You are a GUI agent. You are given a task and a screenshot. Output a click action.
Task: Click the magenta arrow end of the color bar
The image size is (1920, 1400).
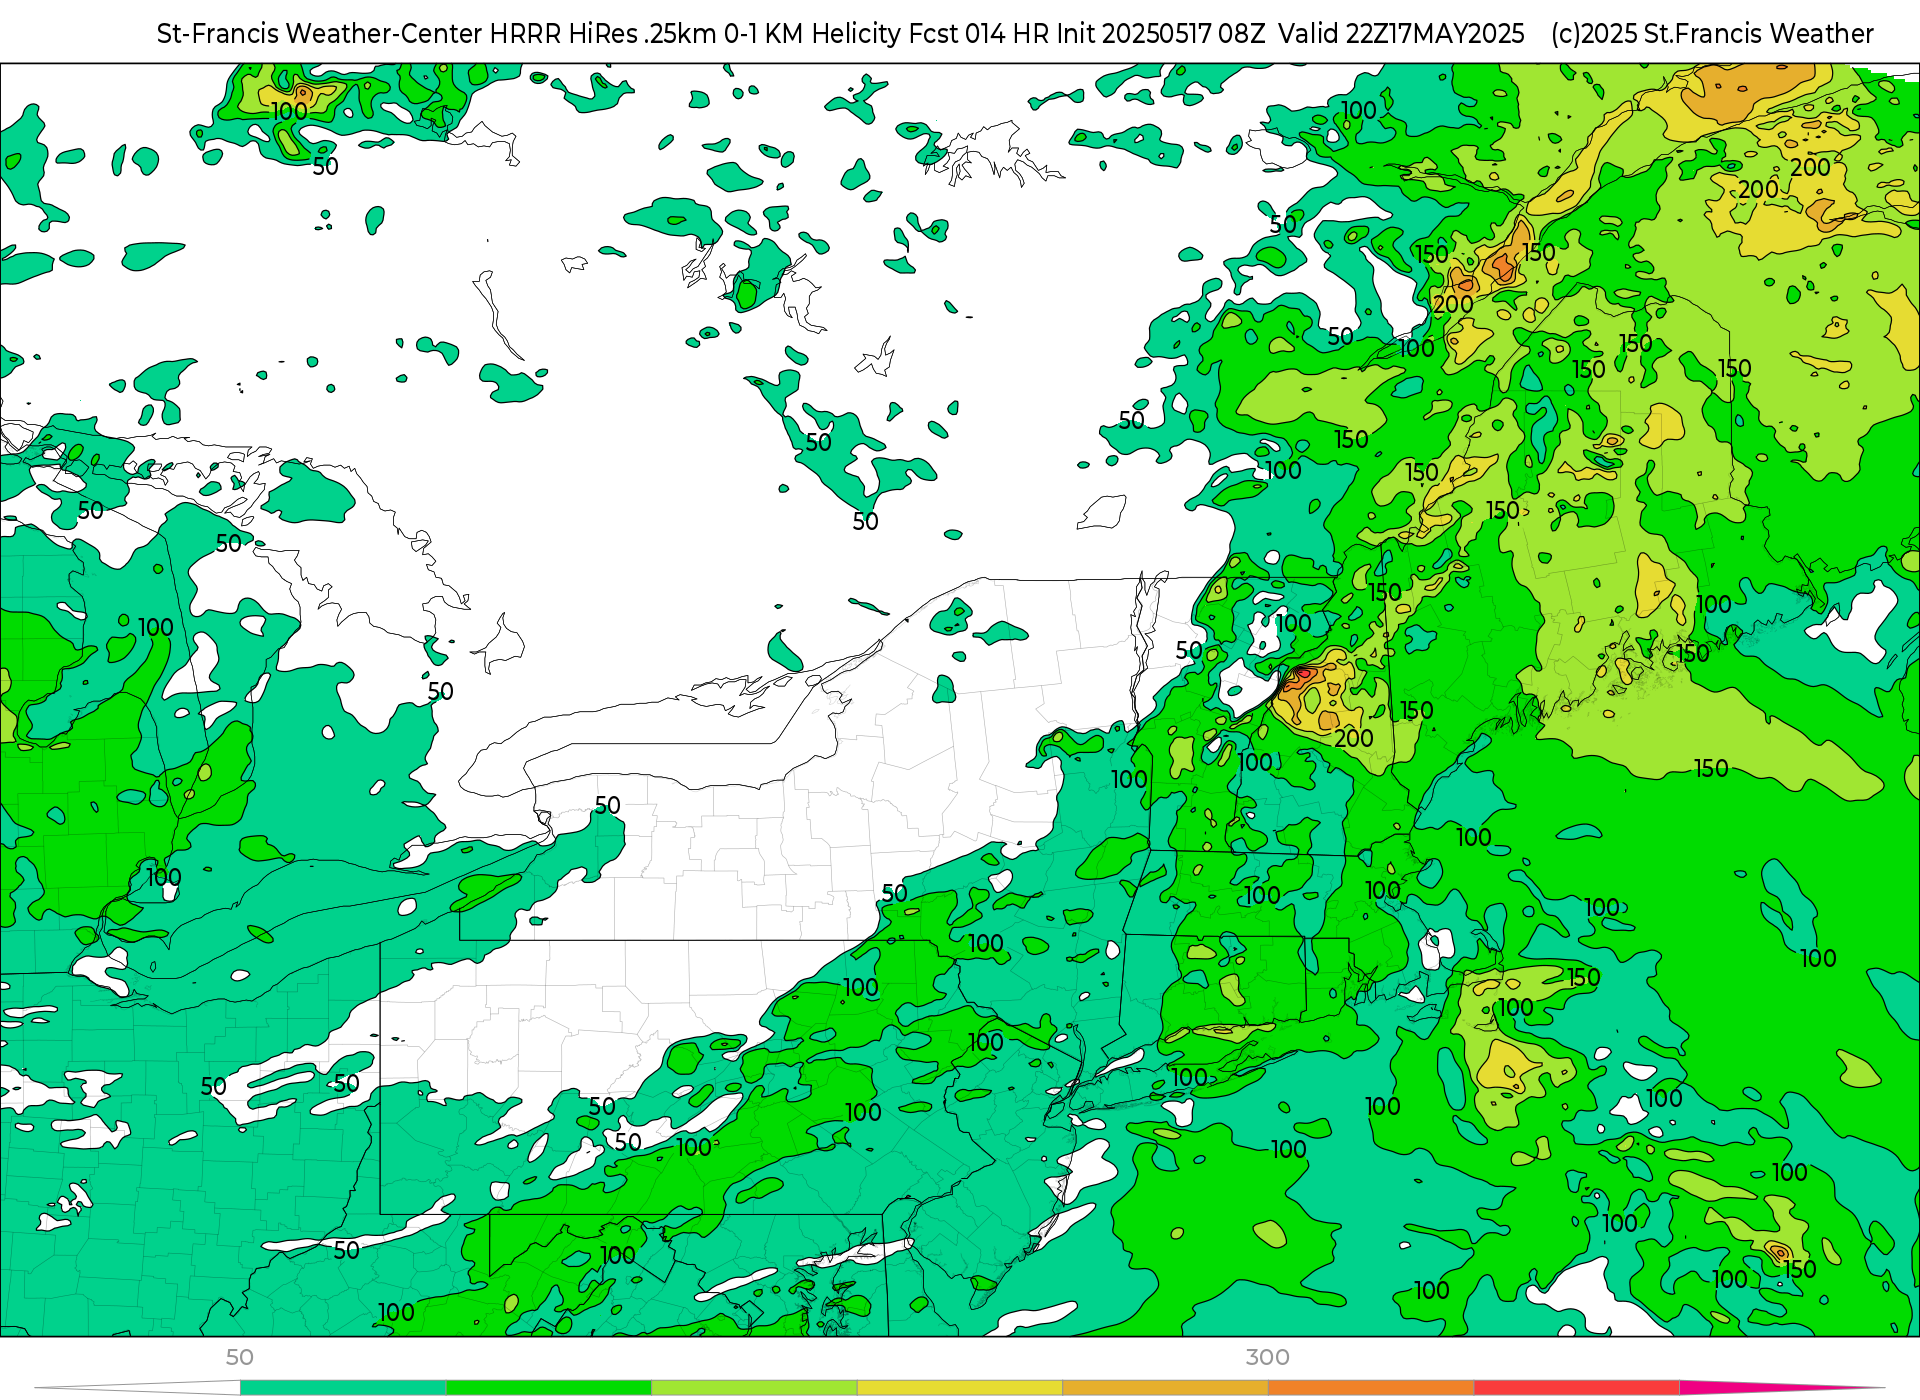tap(1780, 1388)
